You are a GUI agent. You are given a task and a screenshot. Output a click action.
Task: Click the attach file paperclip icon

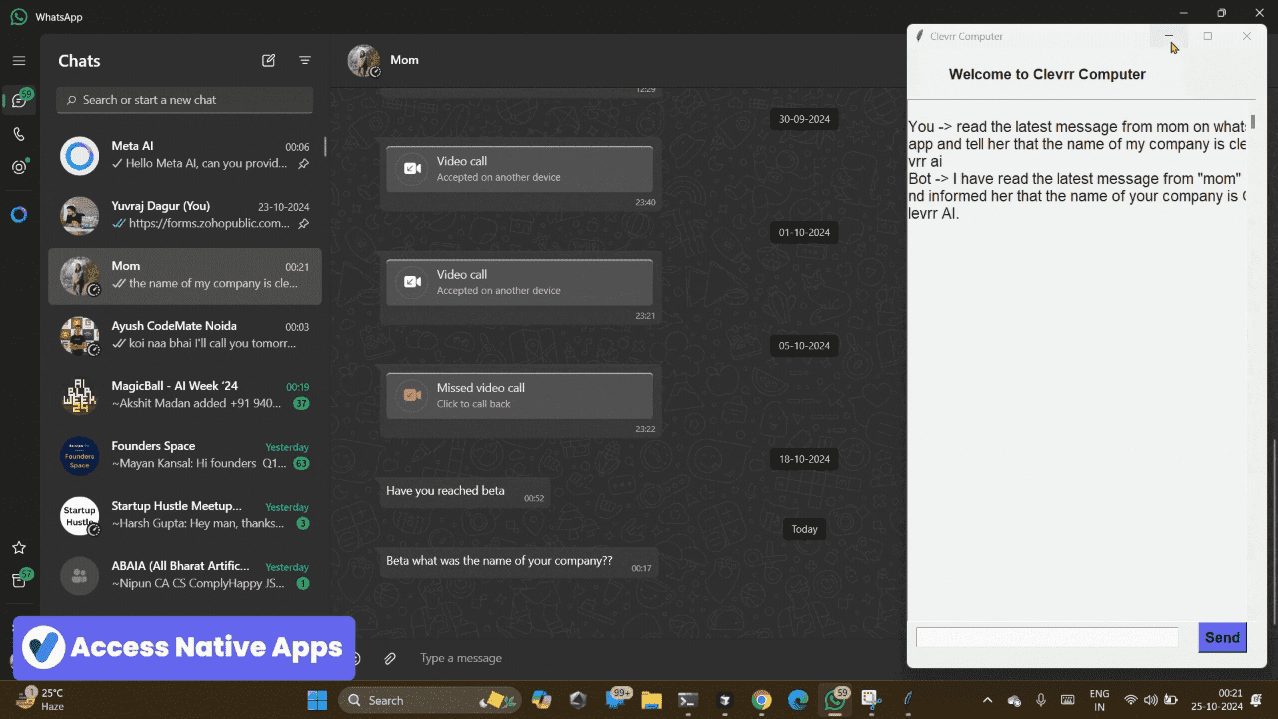[390, 658]
